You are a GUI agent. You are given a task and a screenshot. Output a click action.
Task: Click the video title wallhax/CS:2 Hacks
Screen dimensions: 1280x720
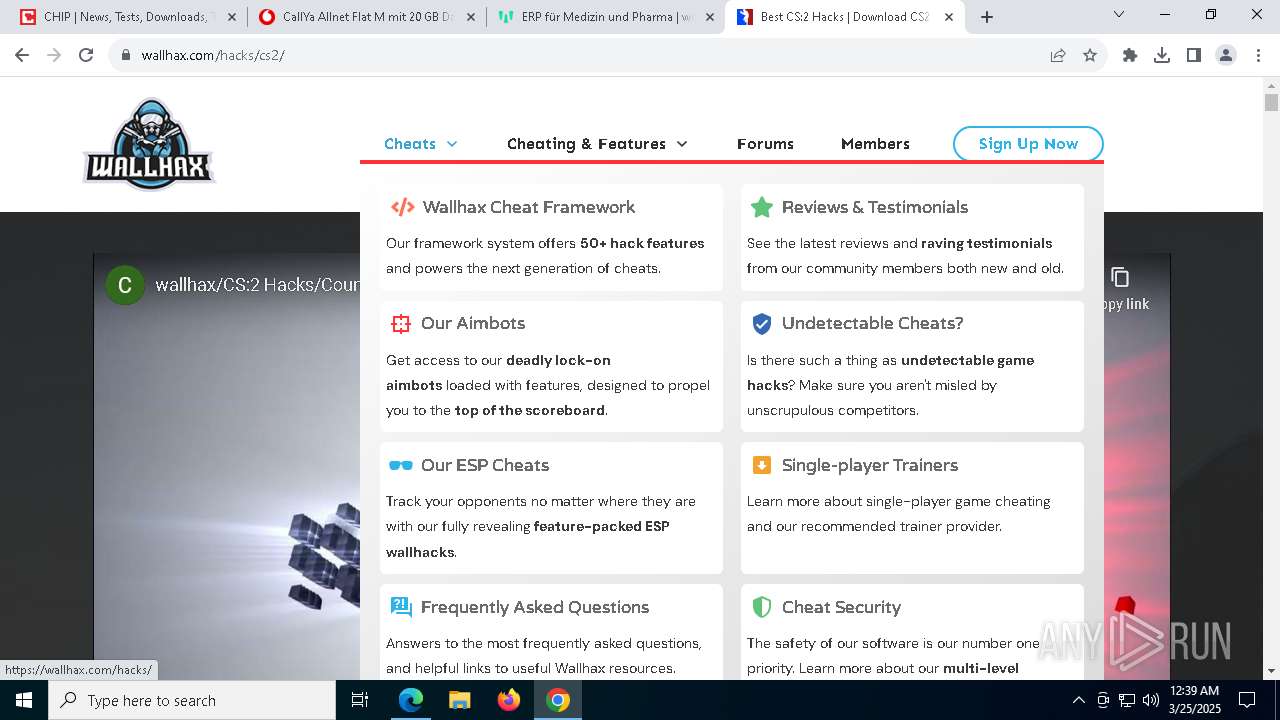(x=257, y=285)
